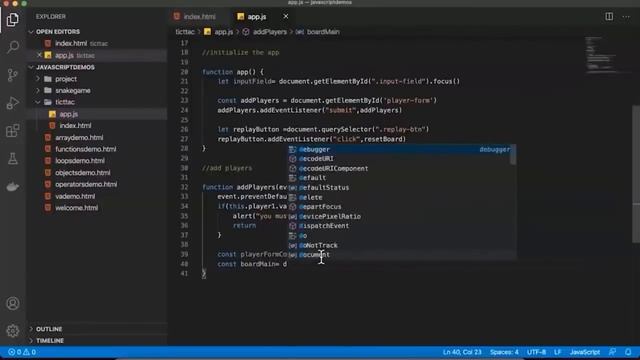Open functionsdemo.html file

tap(85, 149)
